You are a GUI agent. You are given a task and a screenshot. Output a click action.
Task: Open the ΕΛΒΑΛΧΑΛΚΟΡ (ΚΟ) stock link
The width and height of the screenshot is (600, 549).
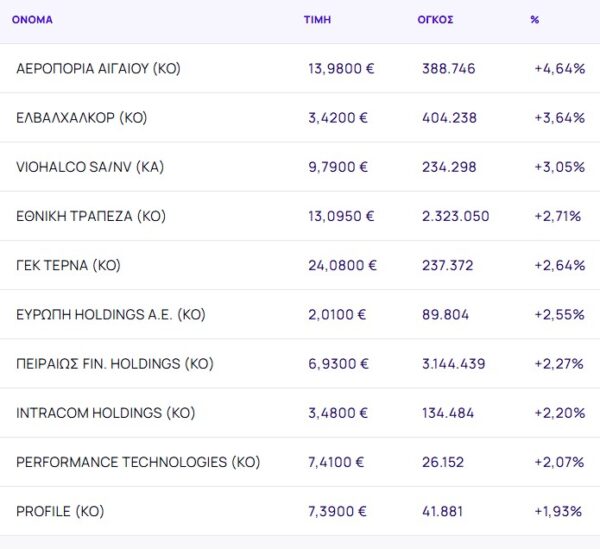pos(81,118)
